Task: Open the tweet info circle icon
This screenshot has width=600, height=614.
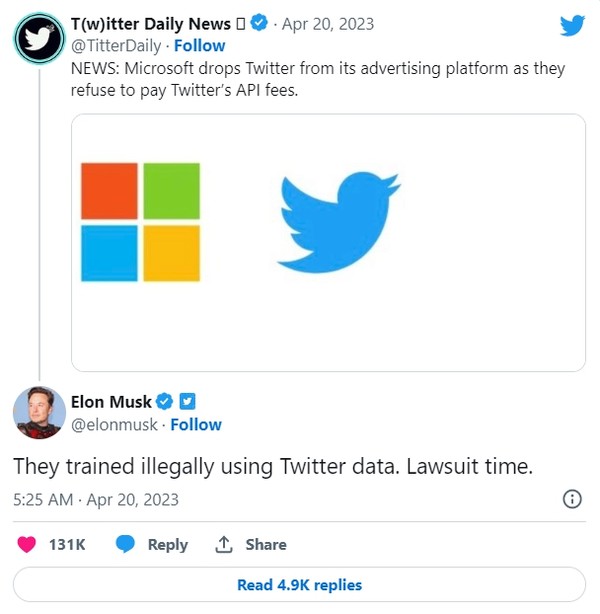Action: [x=573, y=498]
